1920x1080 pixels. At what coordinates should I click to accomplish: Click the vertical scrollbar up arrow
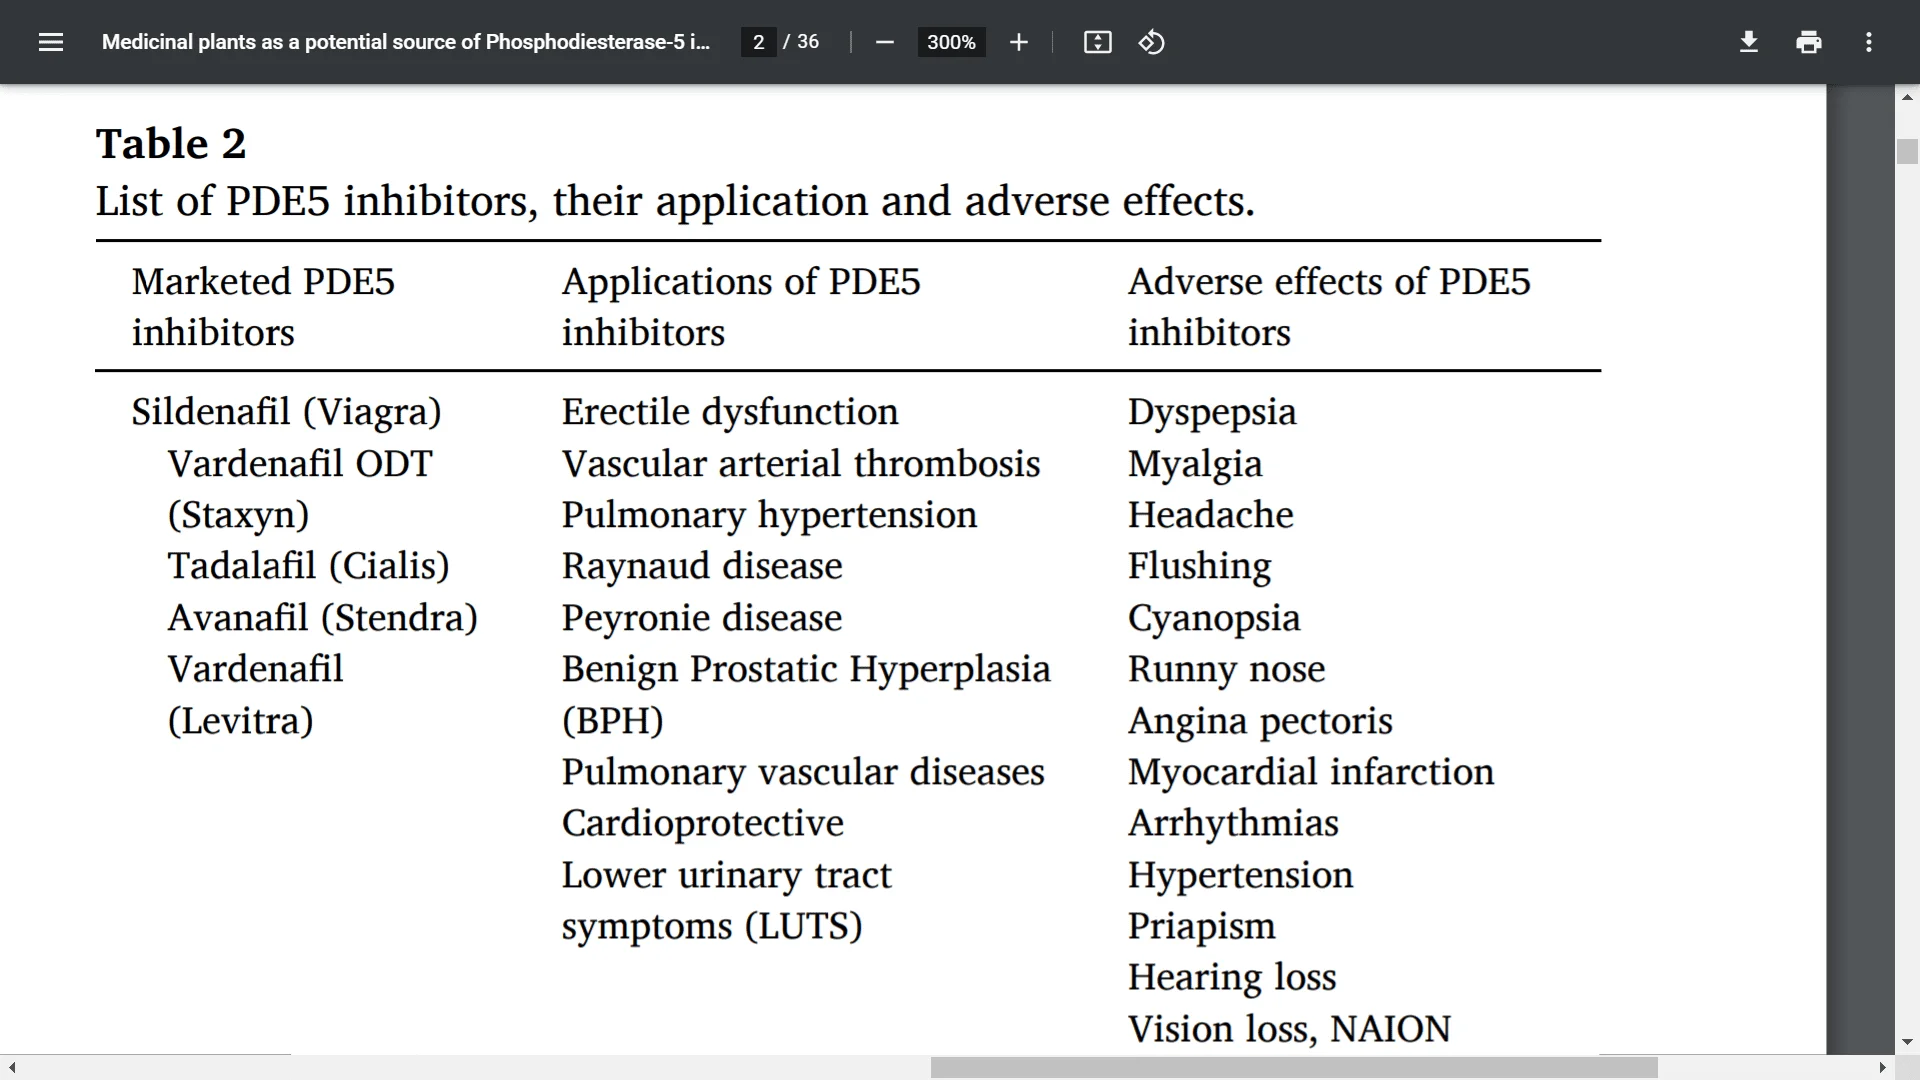tap(1907, 97)
